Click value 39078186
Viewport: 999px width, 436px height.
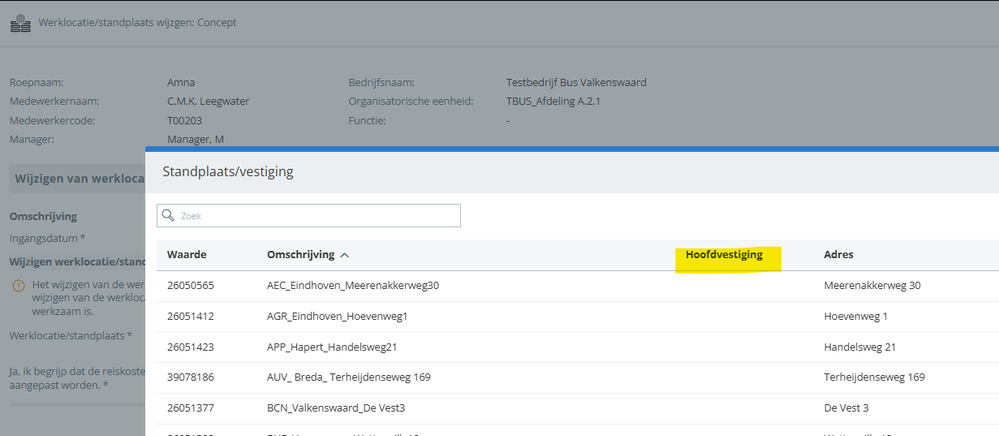[x=190, y=377]
